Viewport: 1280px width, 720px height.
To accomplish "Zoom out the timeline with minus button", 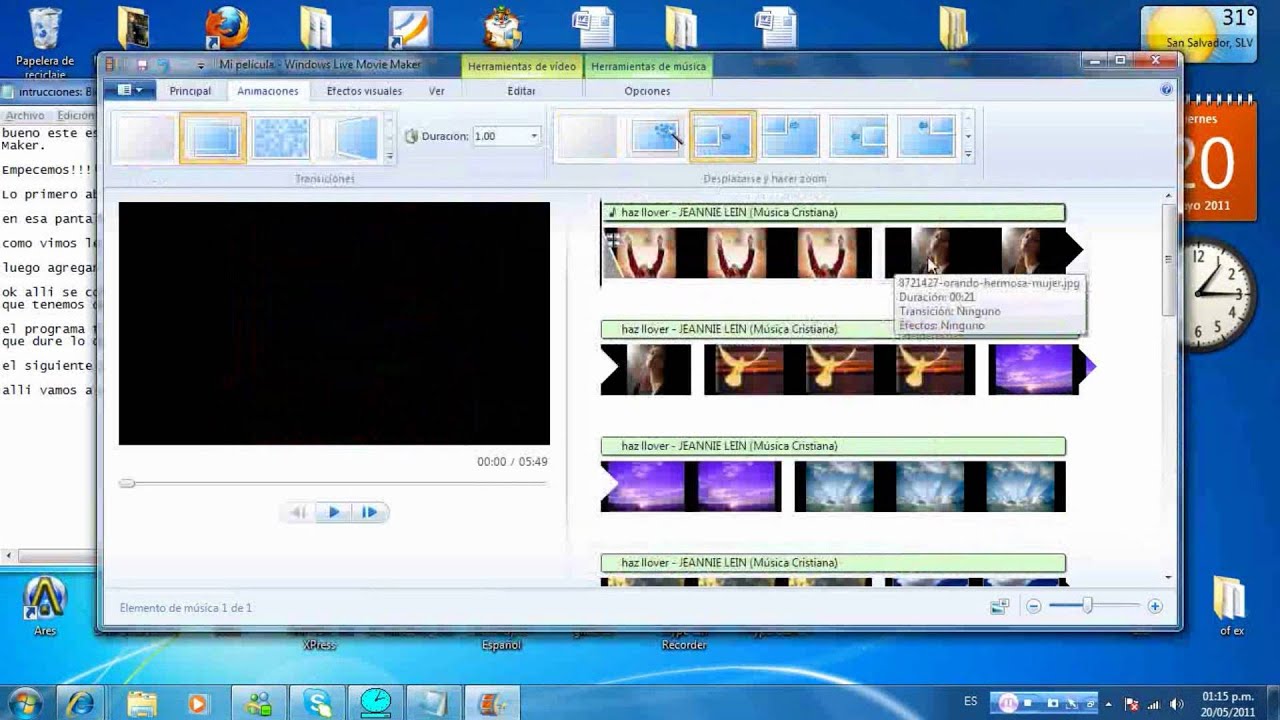I will [x=1033, y=607].
